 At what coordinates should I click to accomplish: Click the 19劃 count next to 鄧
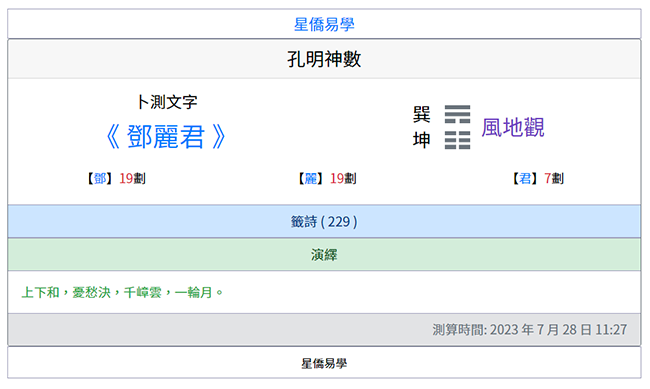tap(132, 179)
